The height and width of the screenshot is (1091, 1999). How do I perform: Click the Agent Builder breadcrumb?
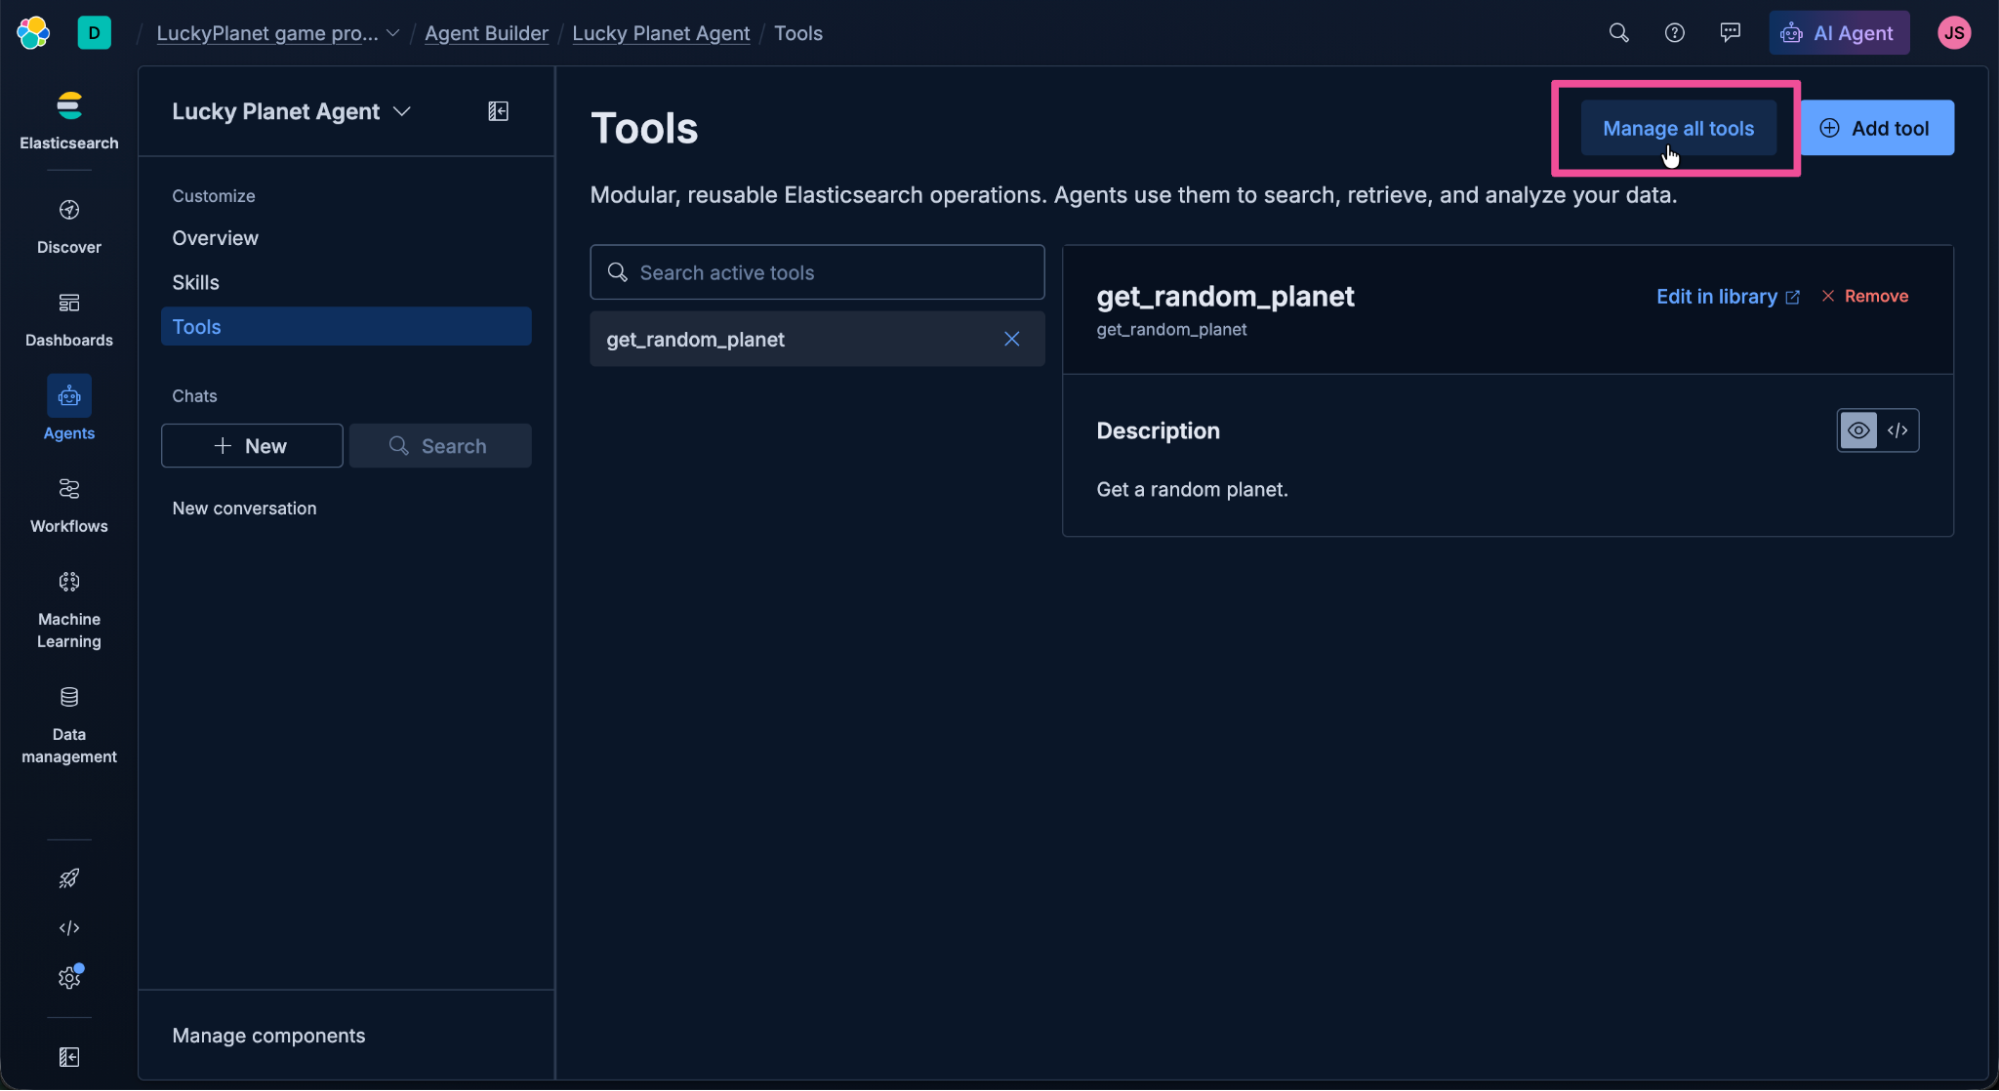tap(486, 33)
